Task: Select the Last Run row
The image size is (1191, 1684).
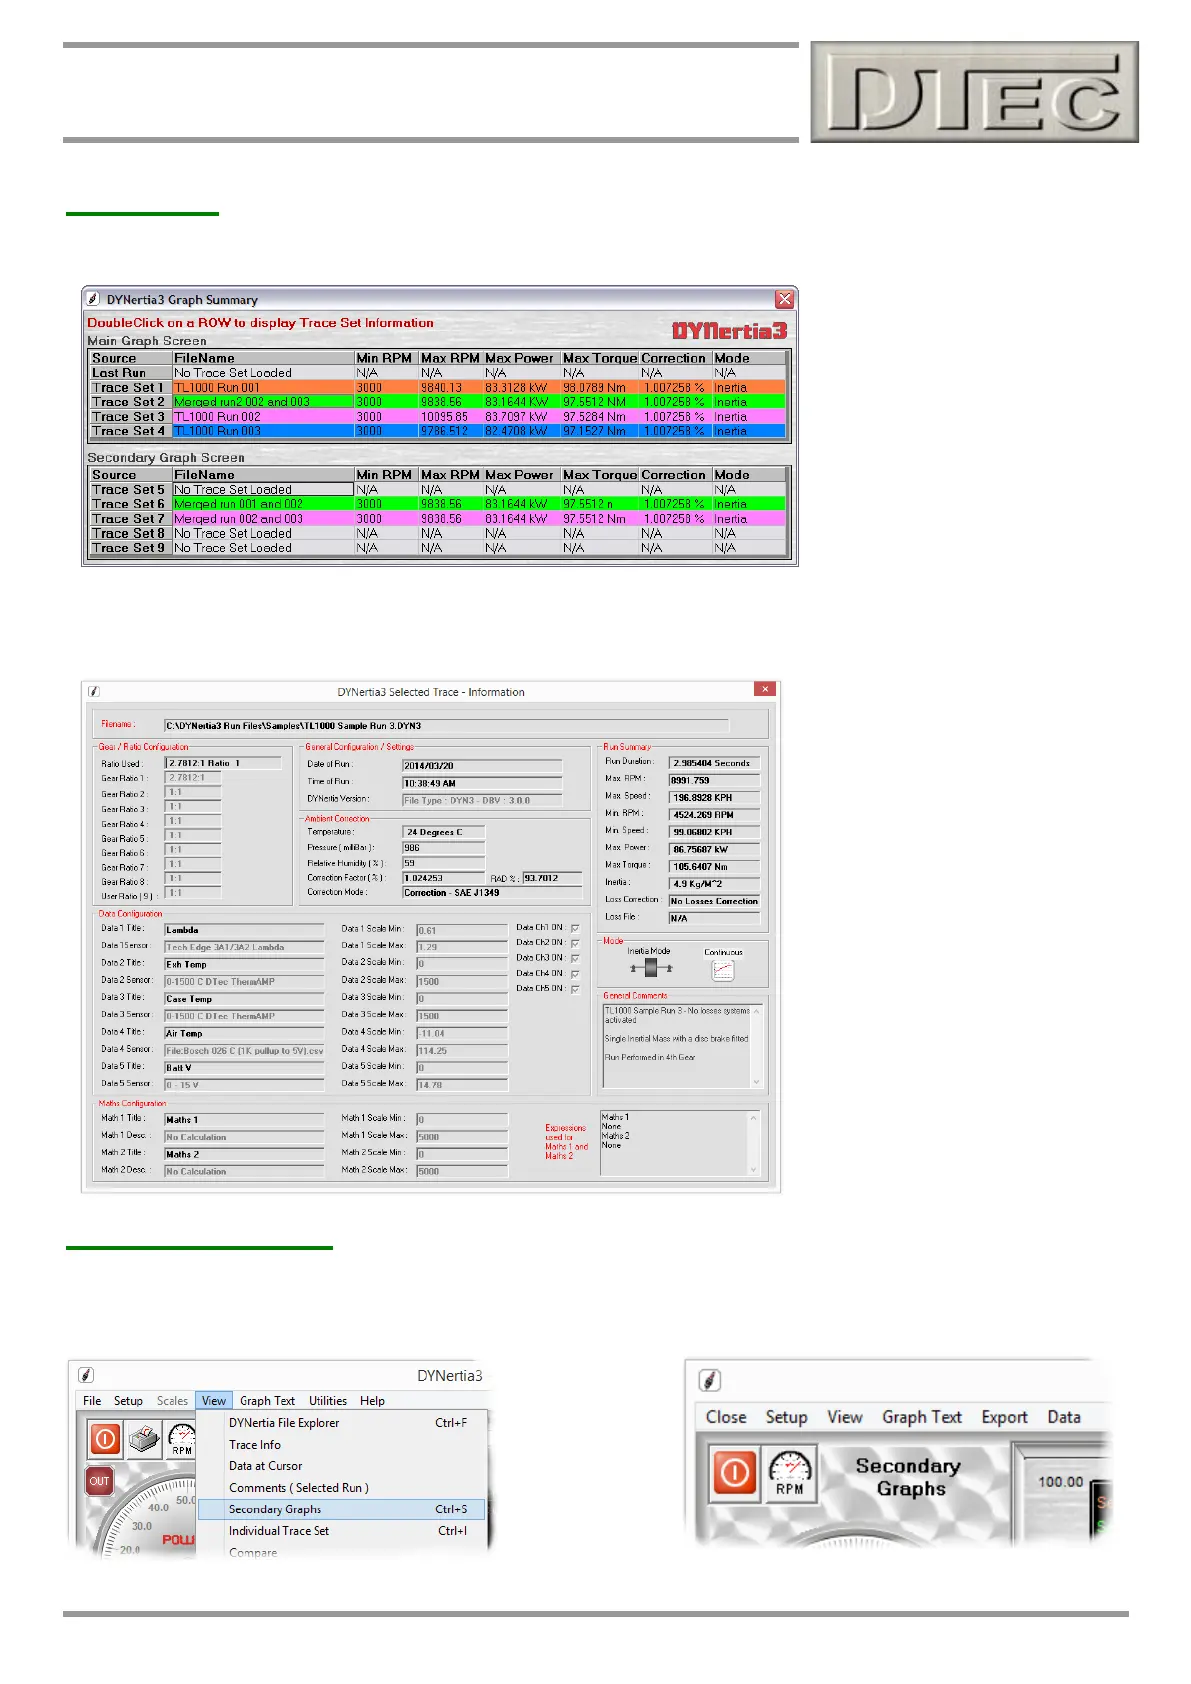Action: click(x=438, y=373)
